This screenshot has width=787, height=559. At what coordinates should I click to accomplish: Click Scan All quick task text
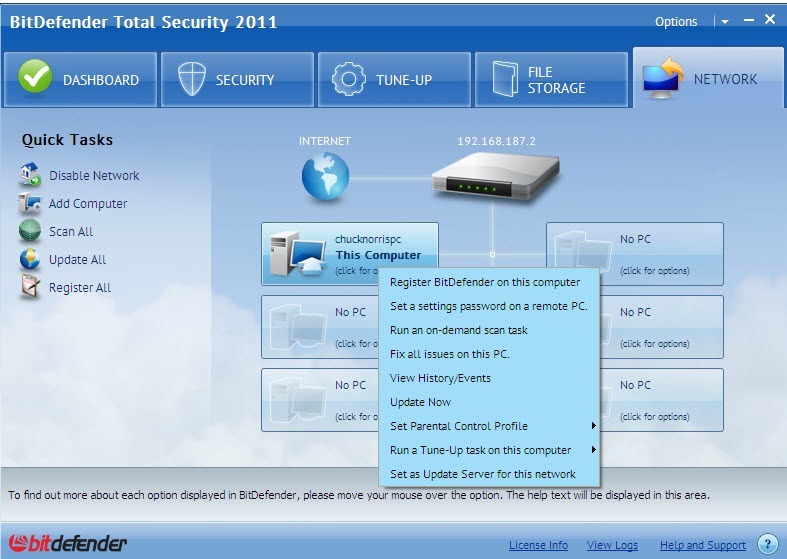[x=71, y=231]
